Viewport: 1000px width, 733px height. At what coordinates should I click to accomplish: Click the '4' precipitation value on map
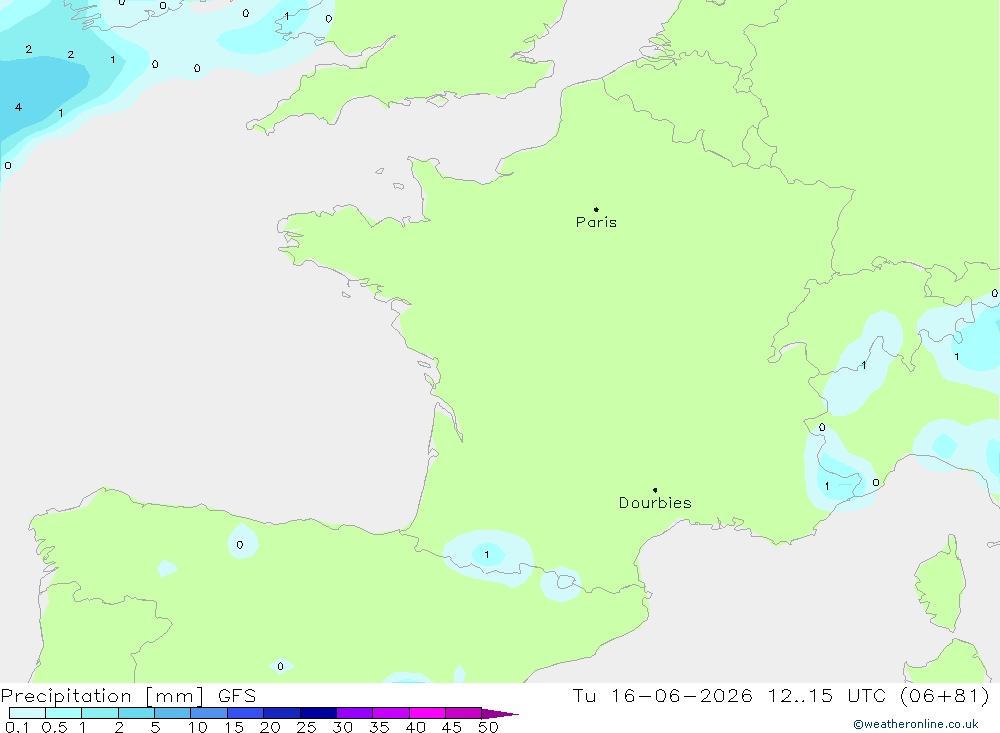click(x=18, y=107)
